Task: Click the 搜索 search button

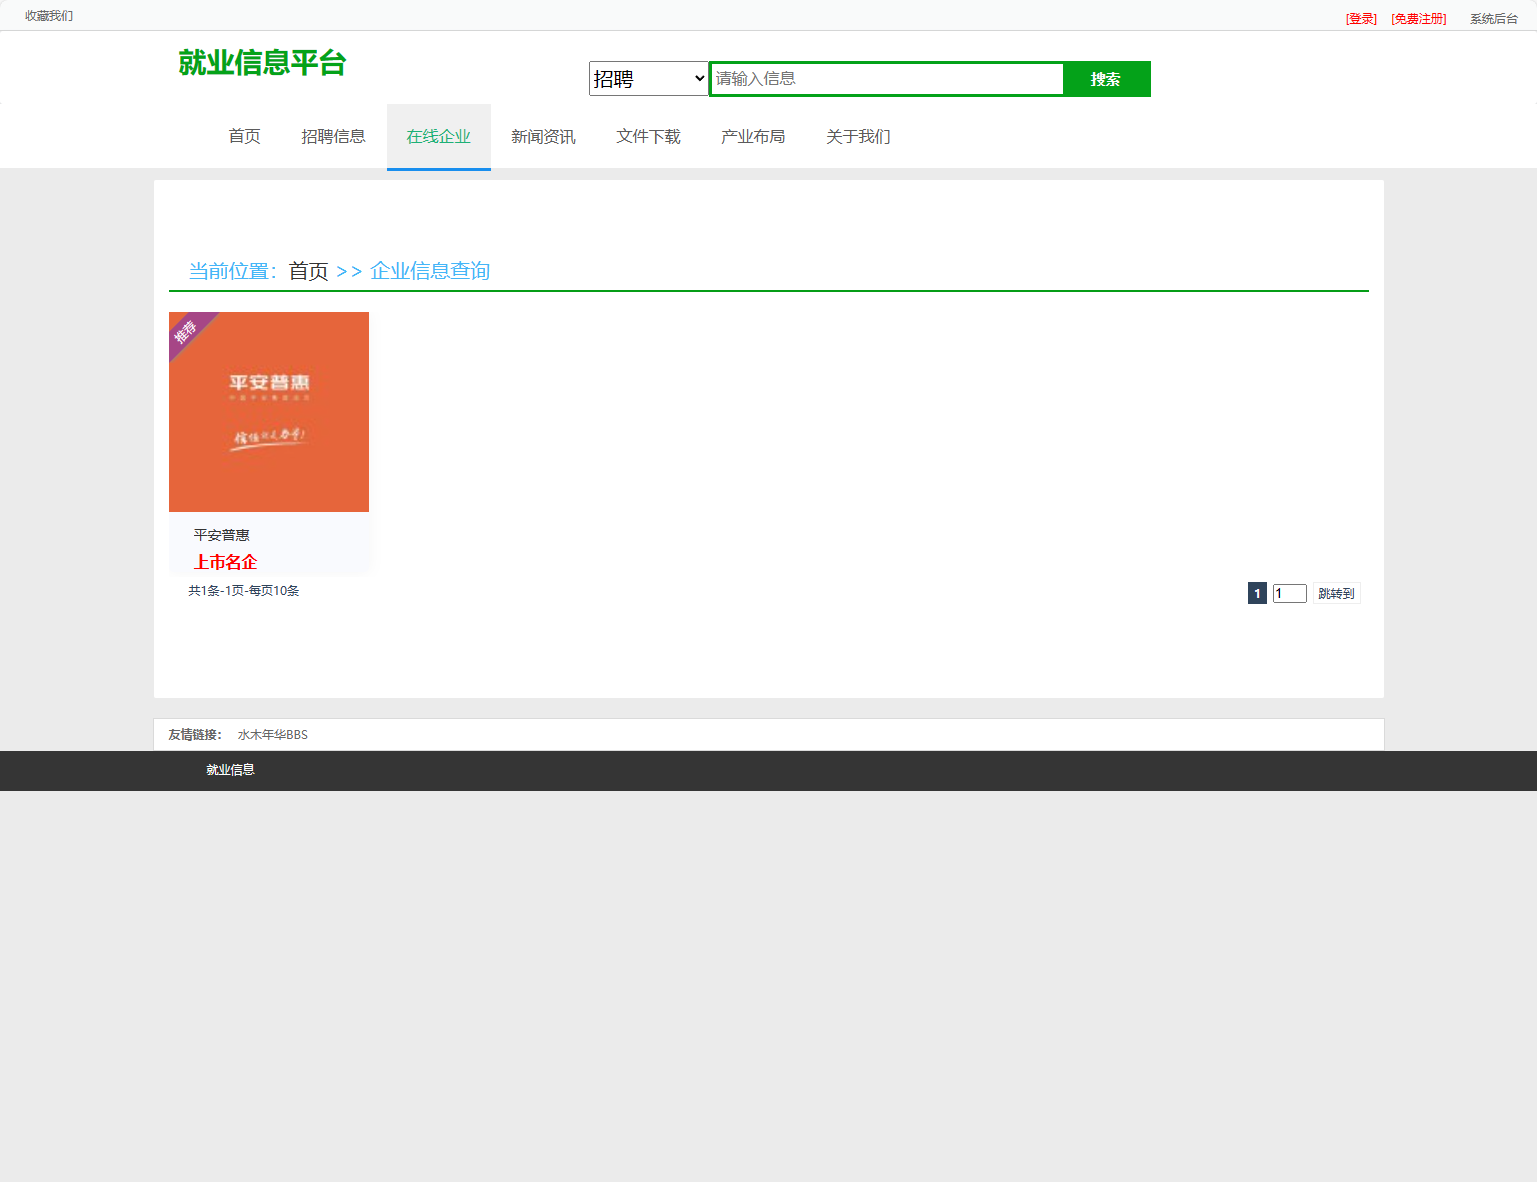Action: click(1106, 78)
